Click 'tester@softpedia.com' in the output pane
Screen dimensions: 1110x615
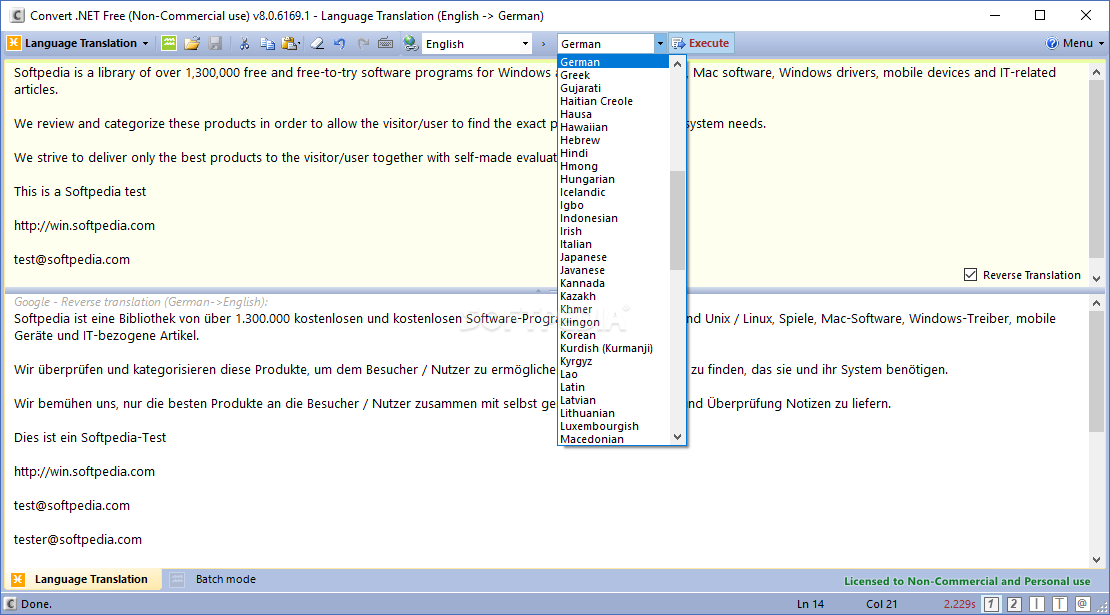(78, 539)
